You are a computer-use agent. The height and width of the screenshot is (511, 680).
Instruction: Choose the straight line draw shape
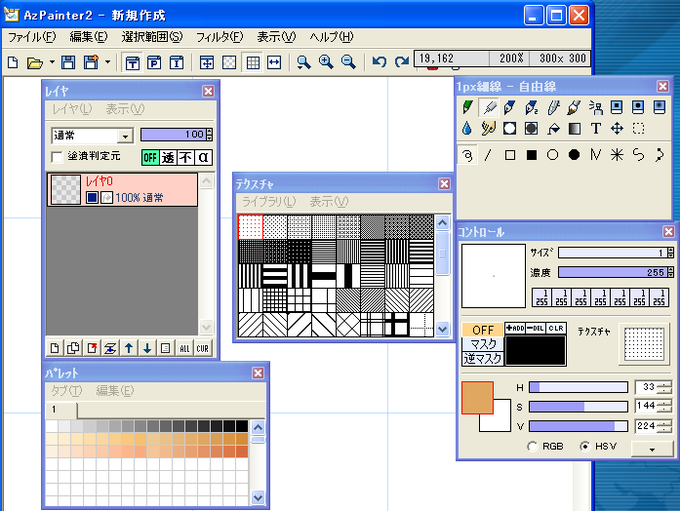pyautogui.click(x=488, y=154)
